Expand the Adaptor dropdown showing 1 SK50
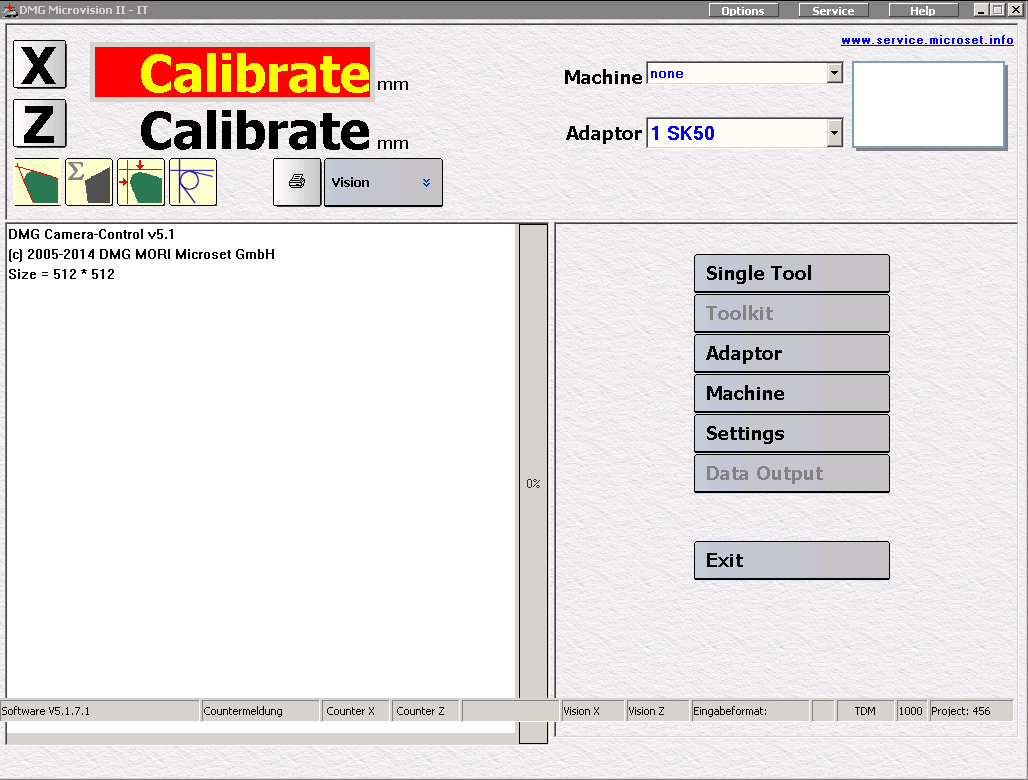 coord(834,133)
